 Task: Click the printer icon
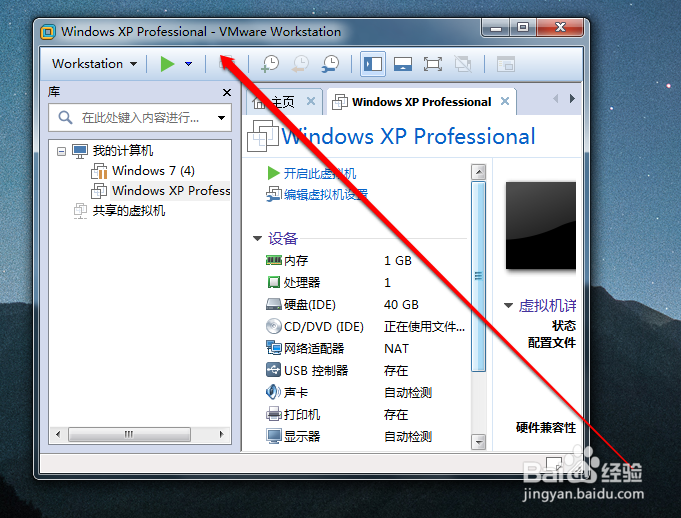pos(274,414)
